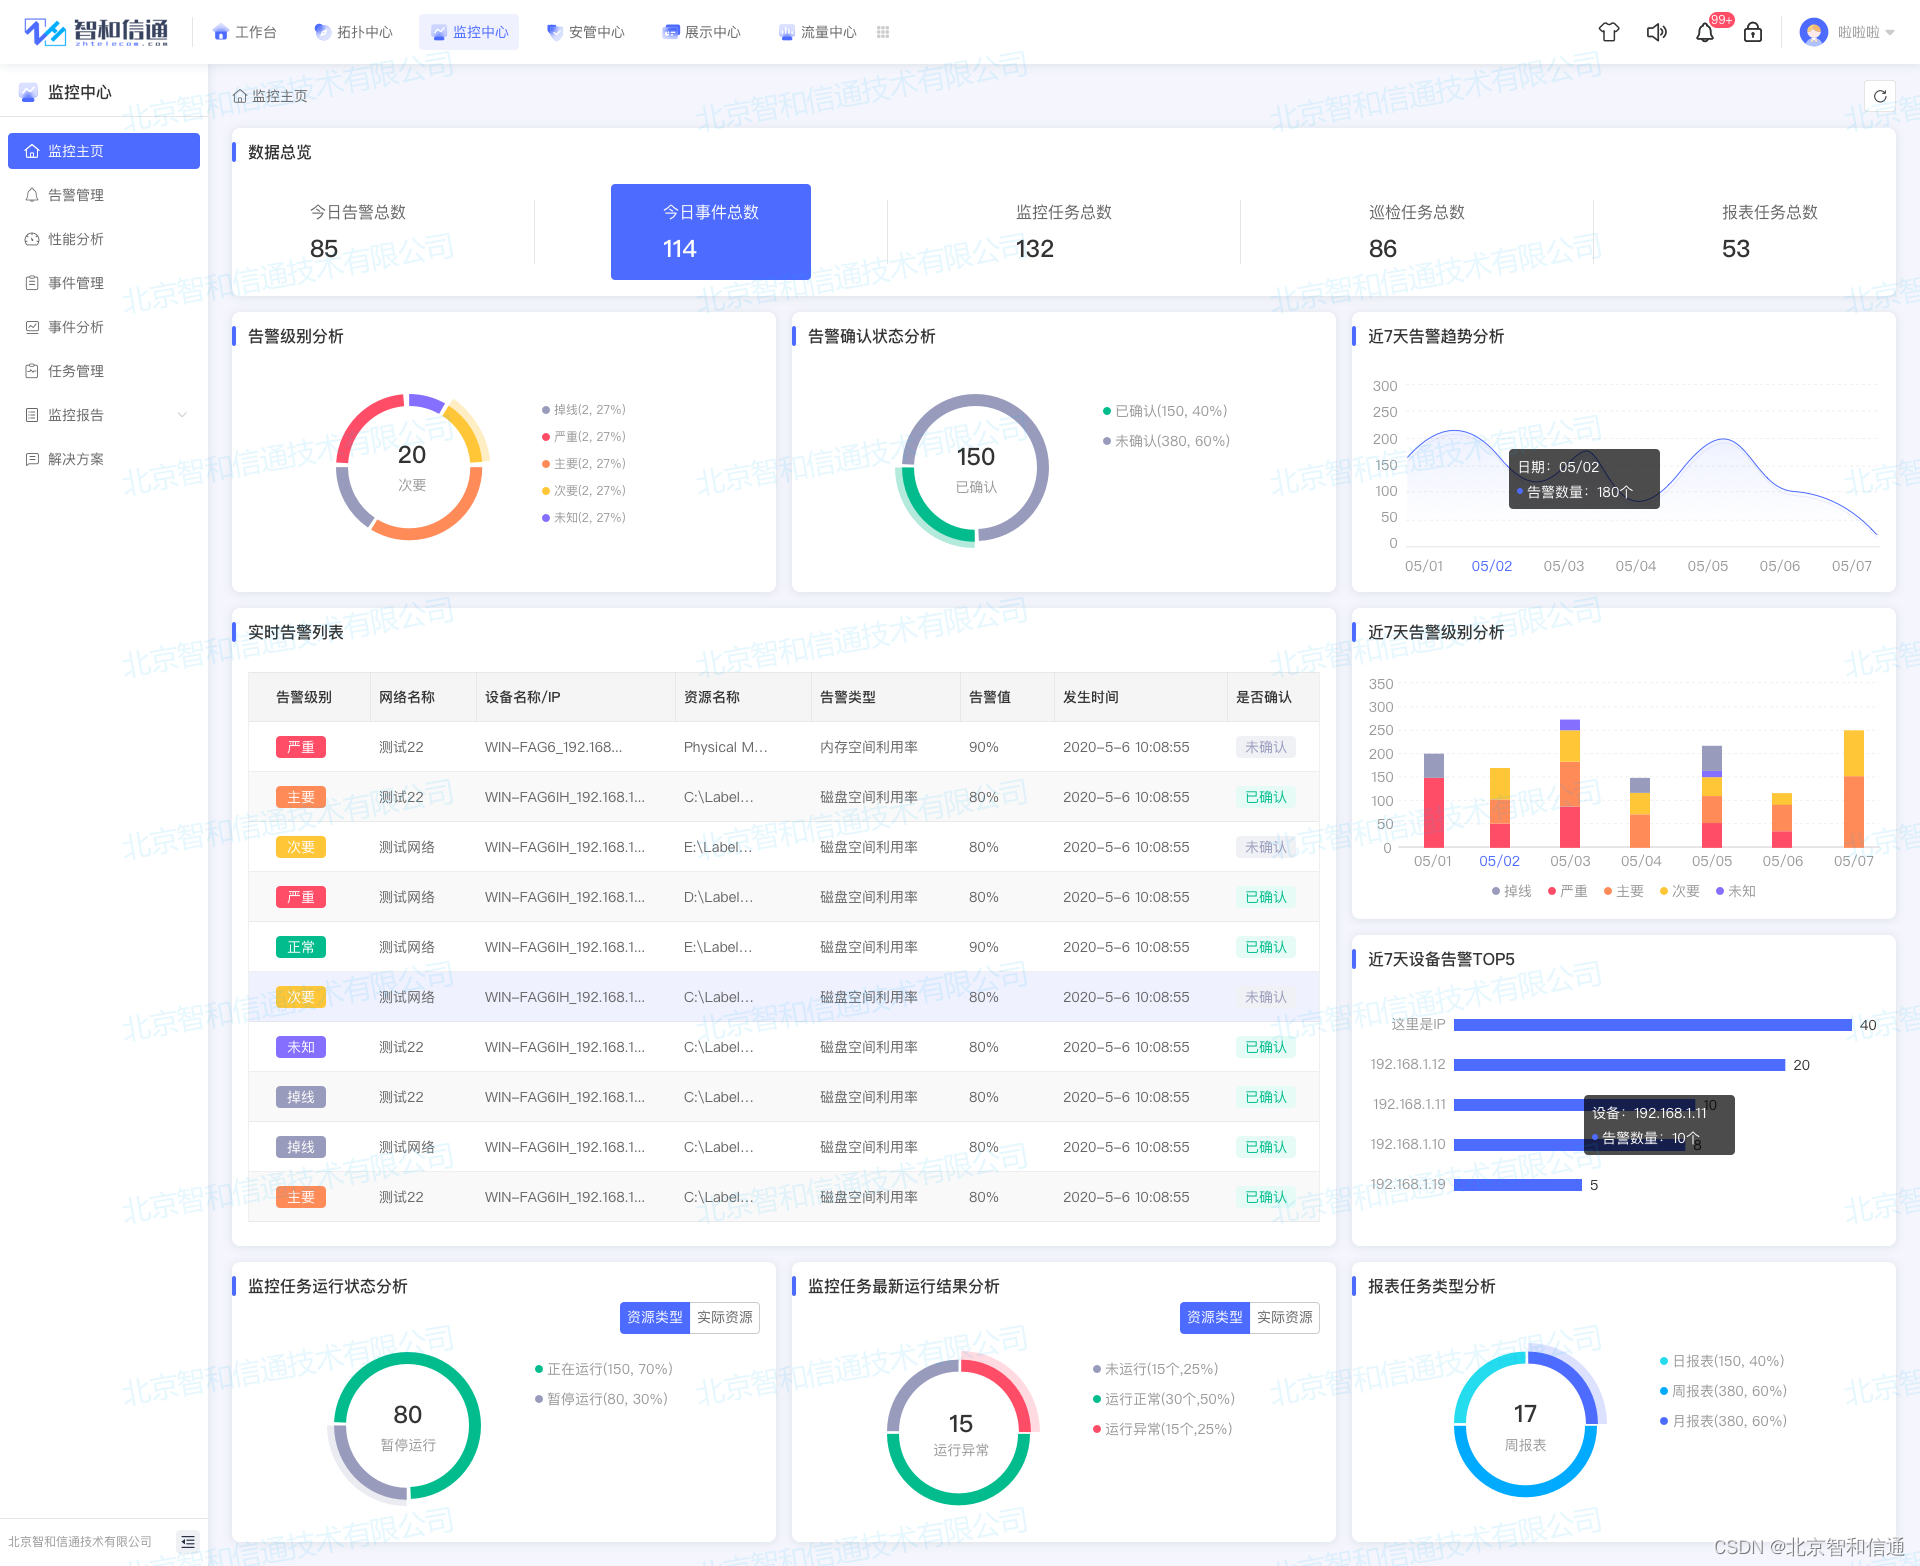Click the notification bell icon
1920x1566 pixels.
click(x=1705, y=33)
